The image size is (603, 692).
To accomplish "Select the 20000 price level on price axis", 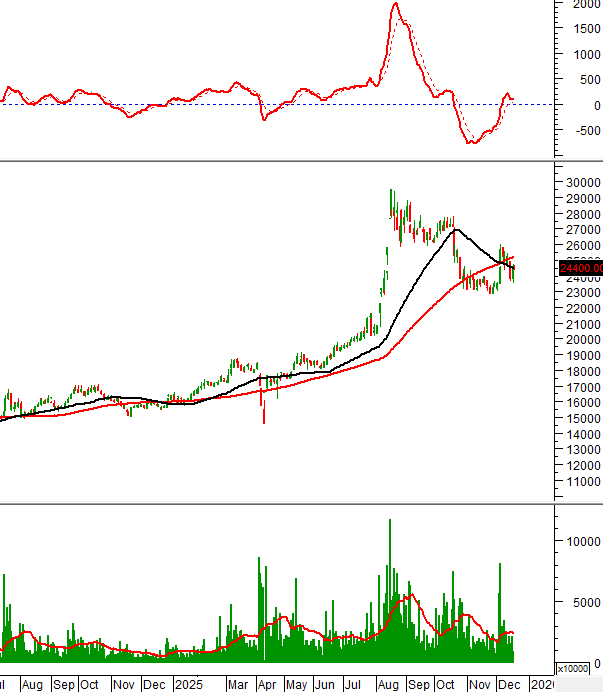I will (x=581, y=340).
